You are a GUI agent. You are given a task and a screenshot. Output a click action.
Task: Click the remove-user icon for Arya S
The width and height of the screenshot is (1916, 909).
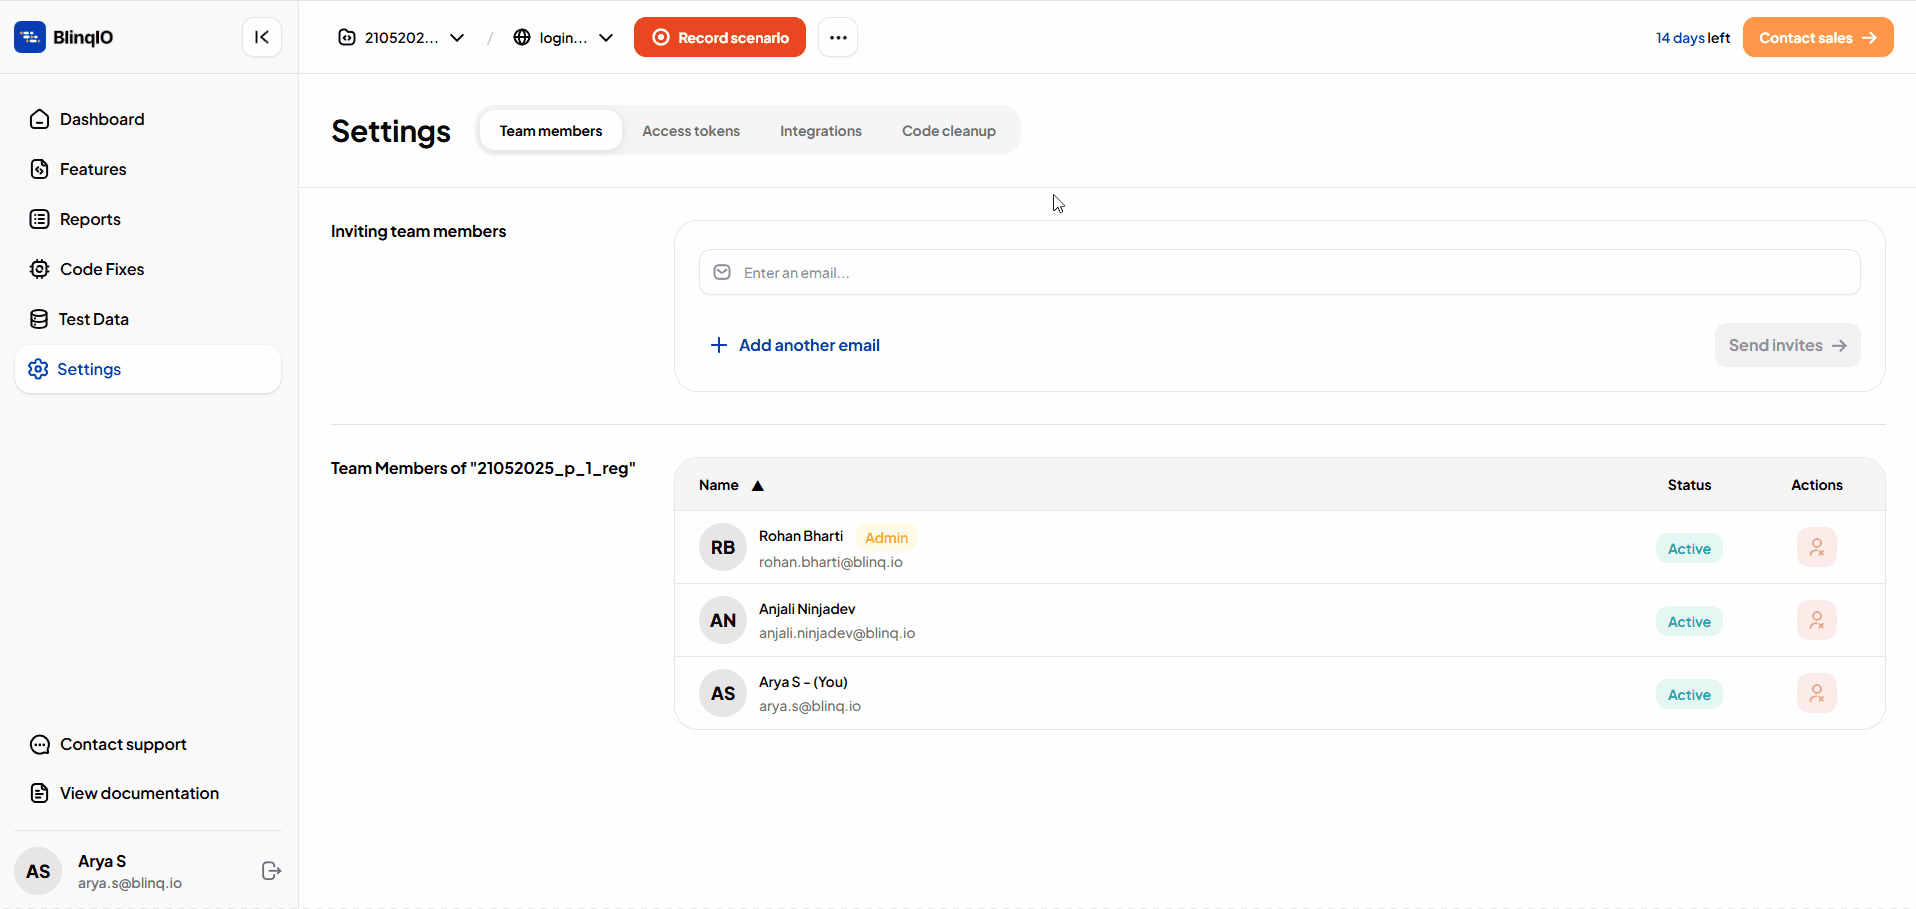[1816, 694]
